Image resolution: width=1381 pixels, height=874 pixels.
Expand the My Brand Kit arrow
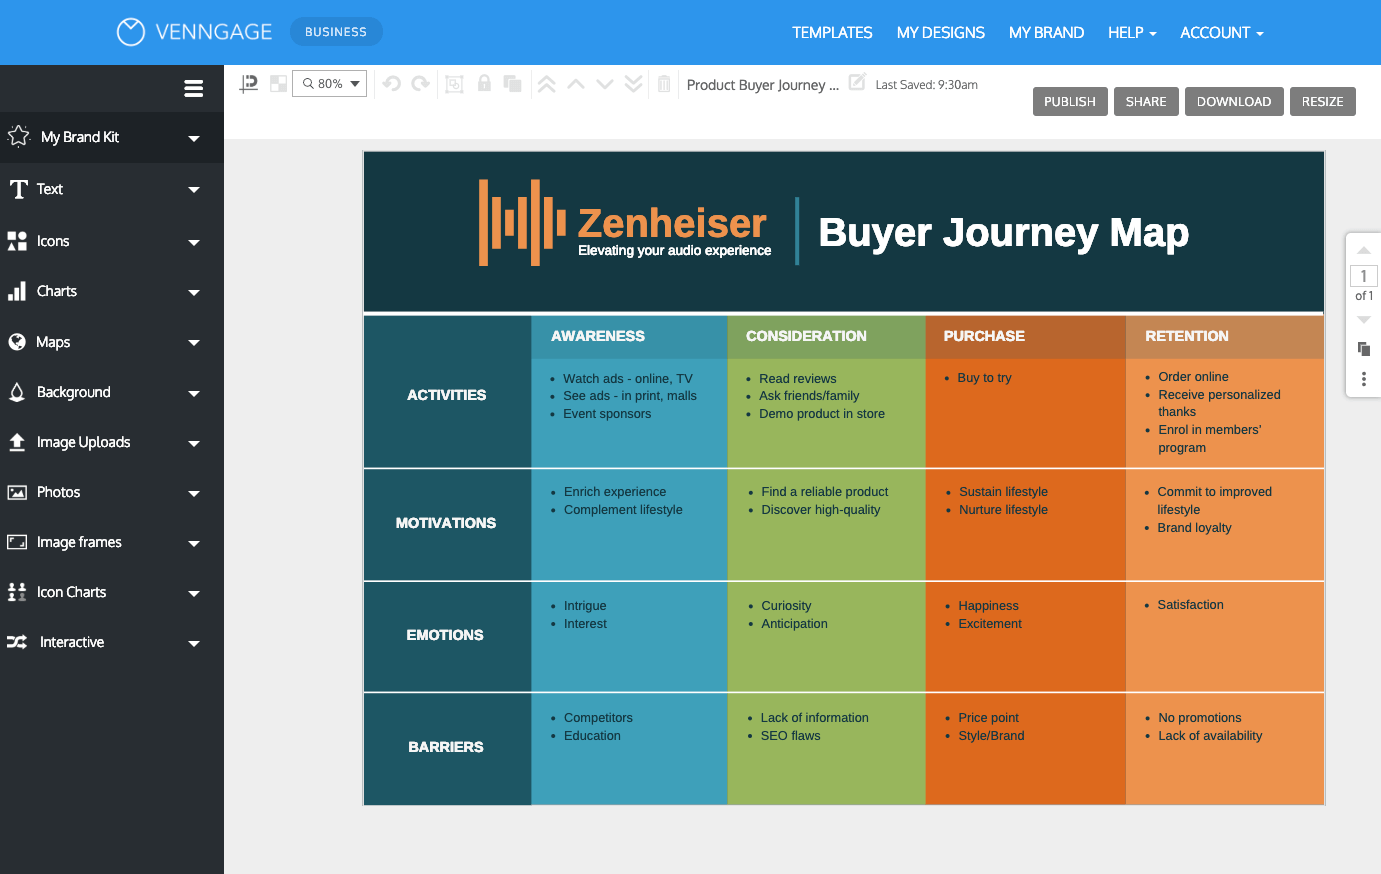194,139
